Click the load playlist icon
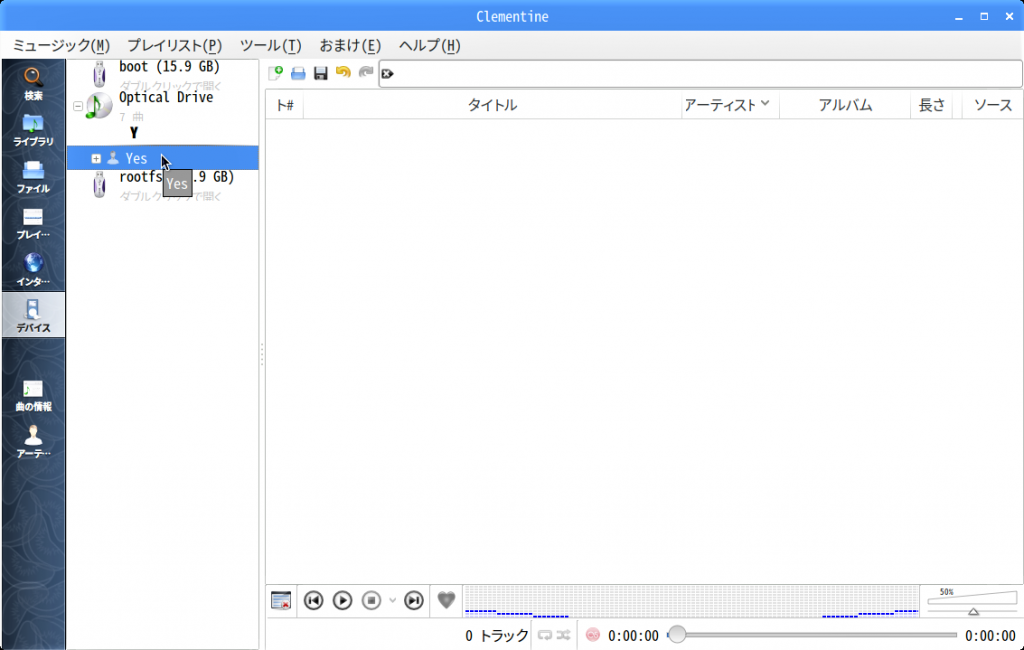 298,73
